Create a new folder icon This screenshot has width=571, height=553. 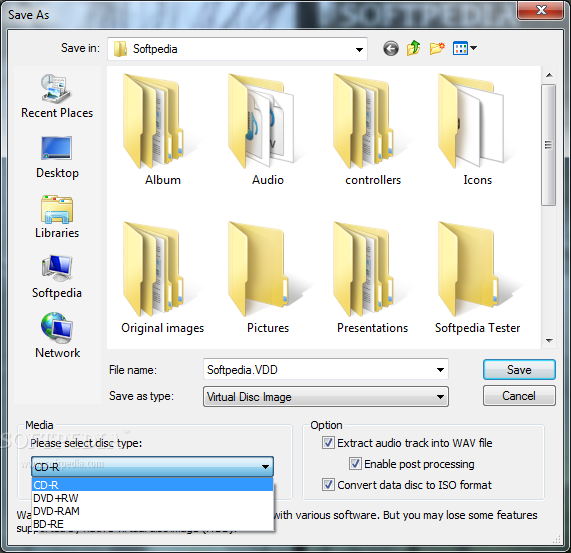tap(437, 48)
